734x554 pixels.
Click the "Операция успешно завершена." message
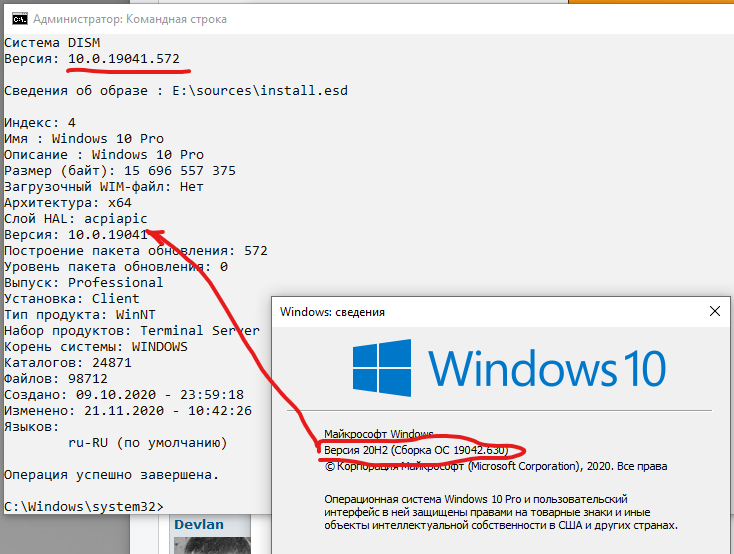111,474
